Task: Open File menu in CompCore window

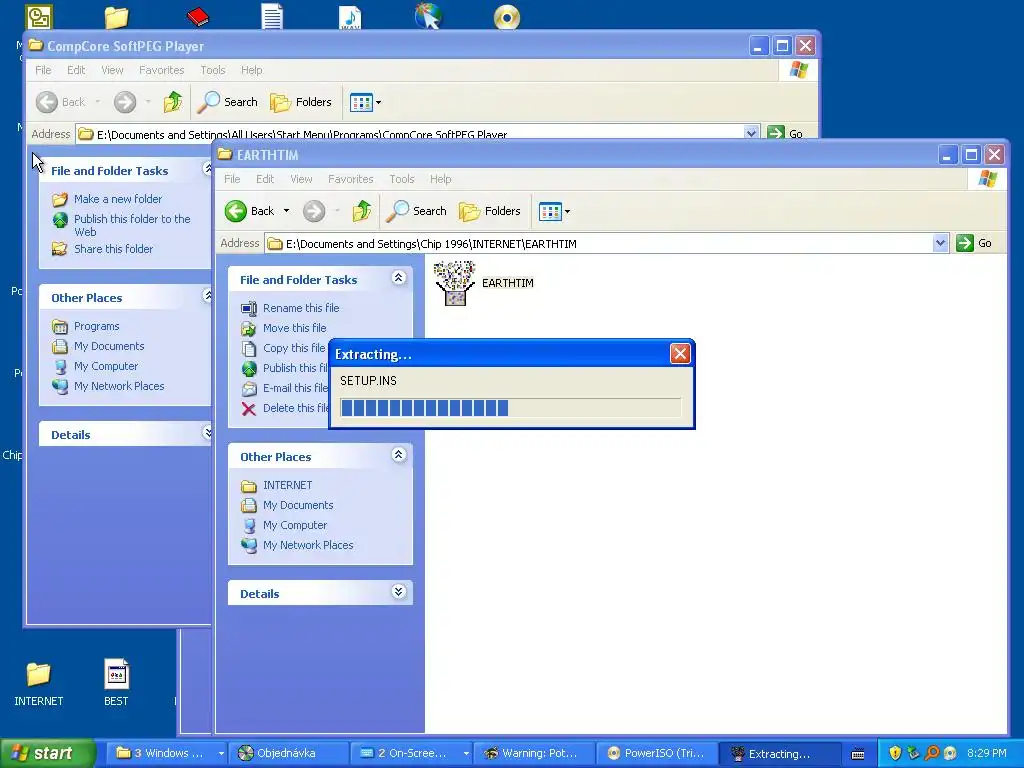Action: click(43, 70)
